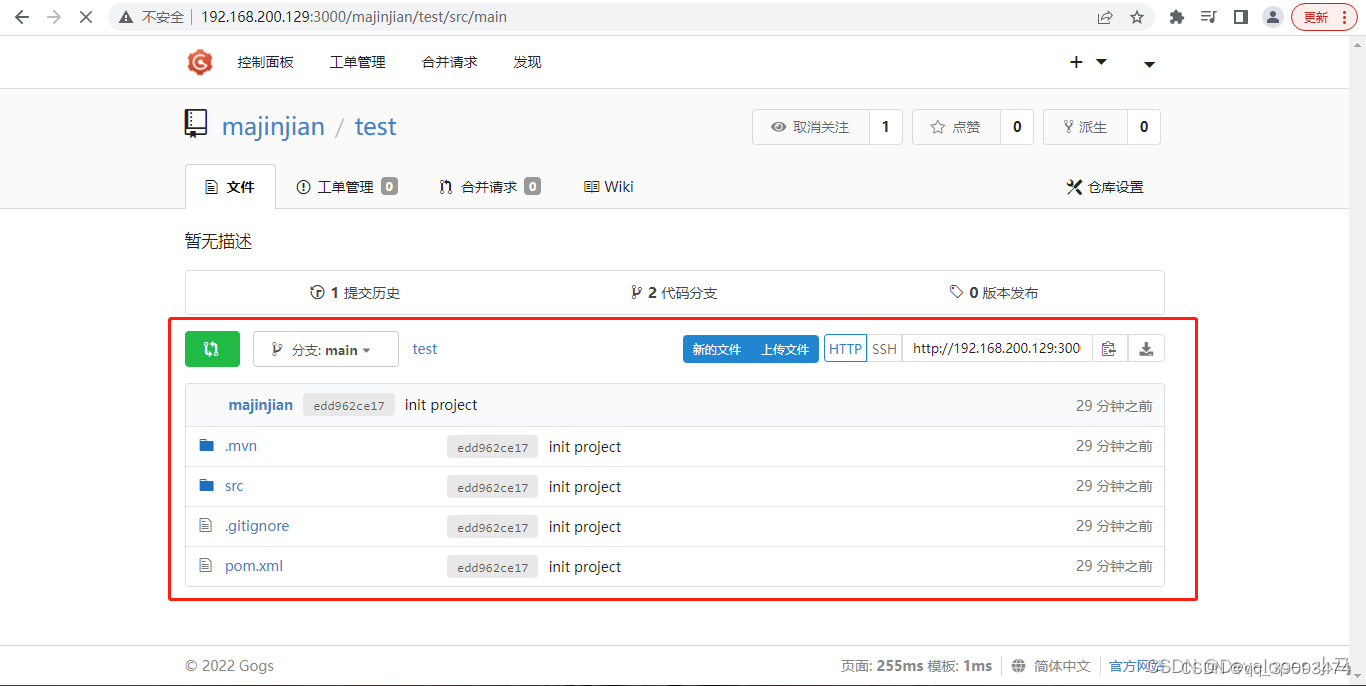1366x686 pixels.
Task: View the 1 提交历史 commits
Action: tap(355, 293)
